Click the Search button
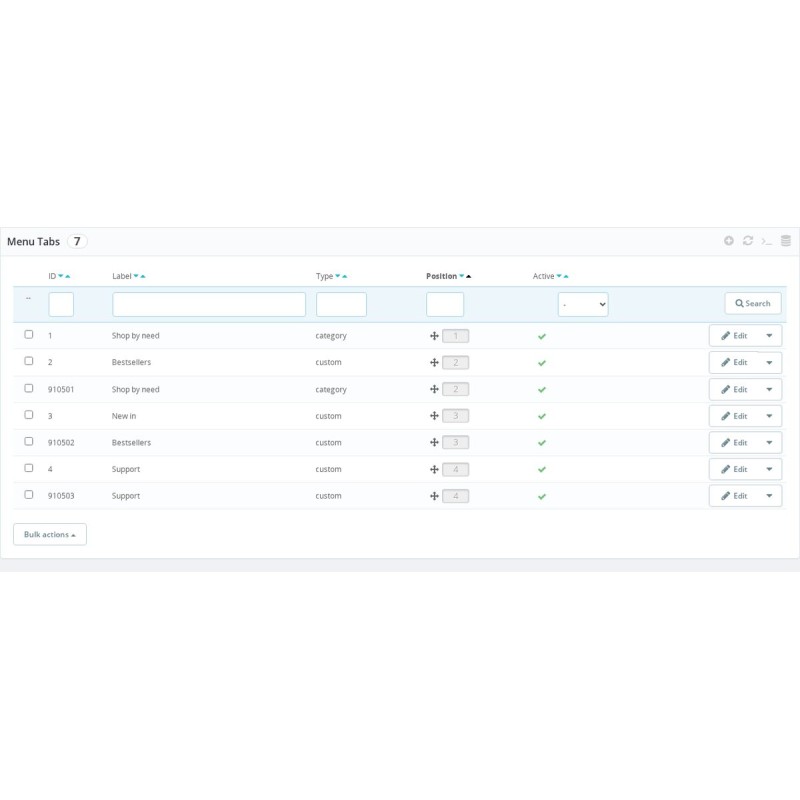800x800 pixels. click(753, 304)
